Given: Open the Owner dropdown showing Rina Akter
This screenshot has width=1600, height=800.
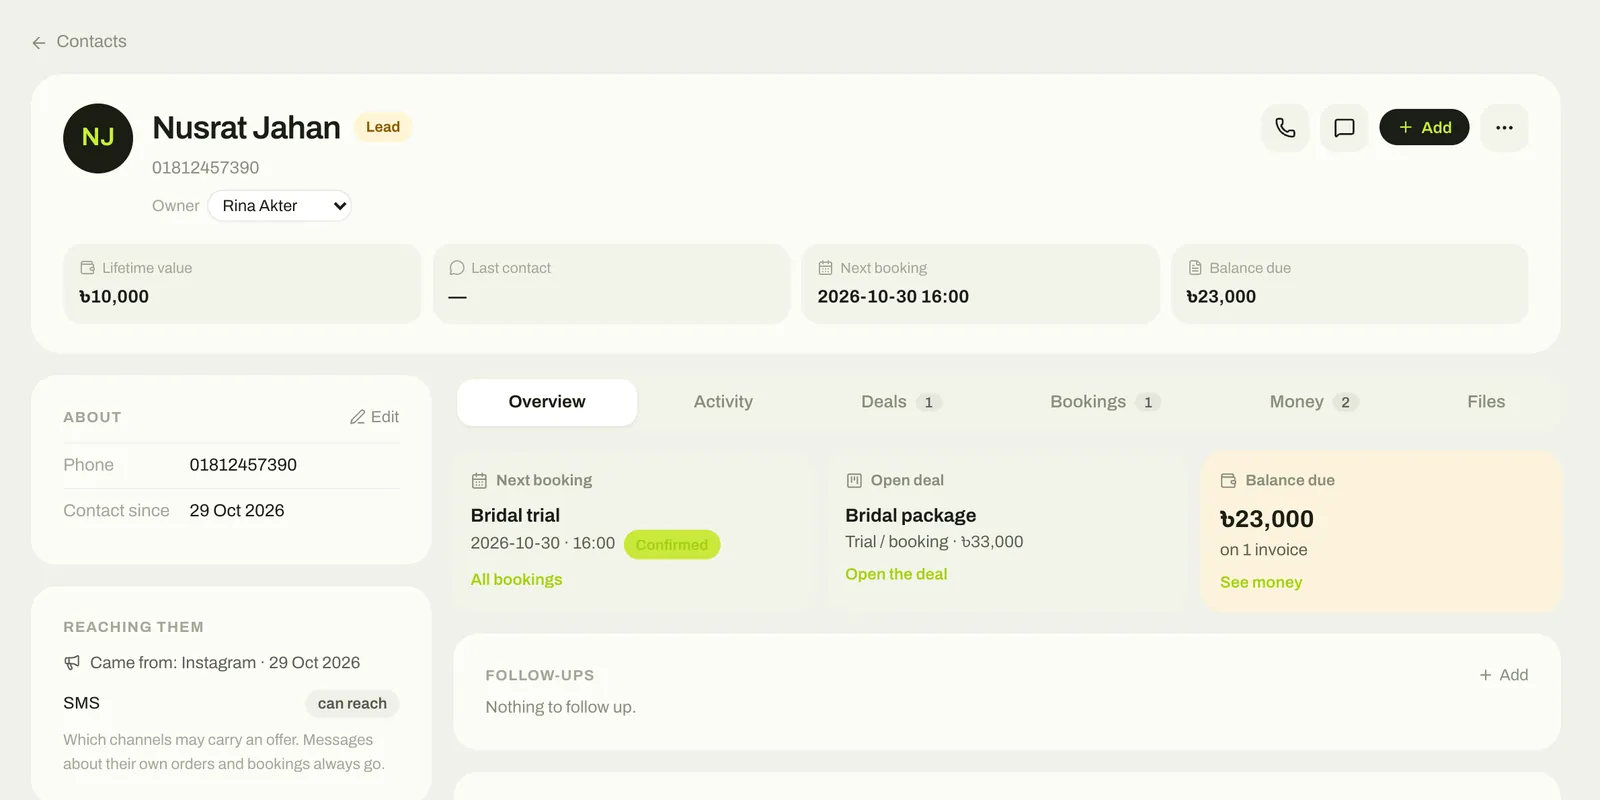Looking at the screenshot, I should [x=279, y=206].
